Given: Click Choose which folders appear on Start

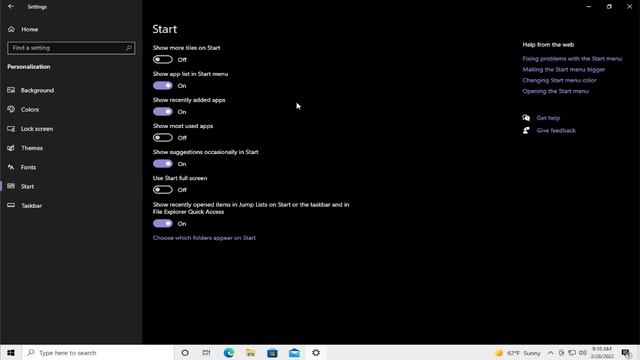Looking at the screenshot, I should pyautogui.click(x=204, y=238).
